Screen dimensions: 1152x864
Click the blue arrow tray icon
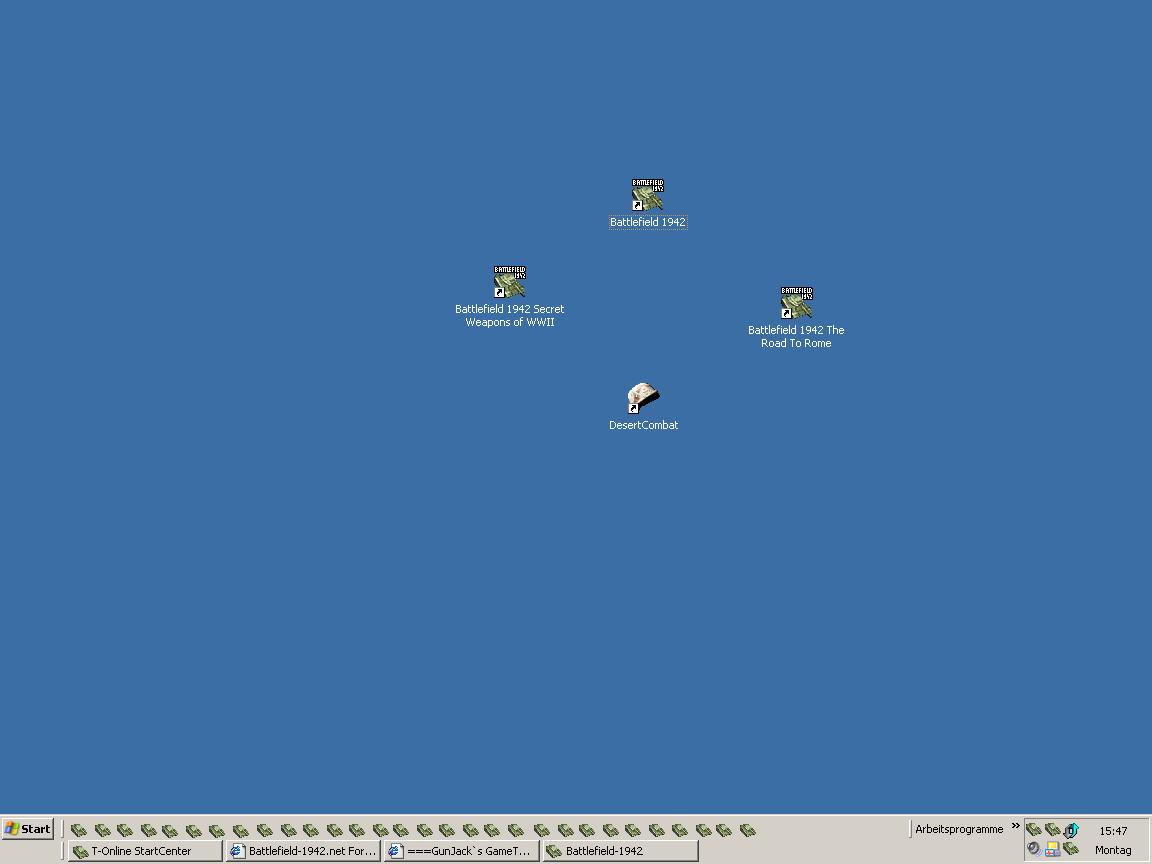click(x=1071, y=830)
